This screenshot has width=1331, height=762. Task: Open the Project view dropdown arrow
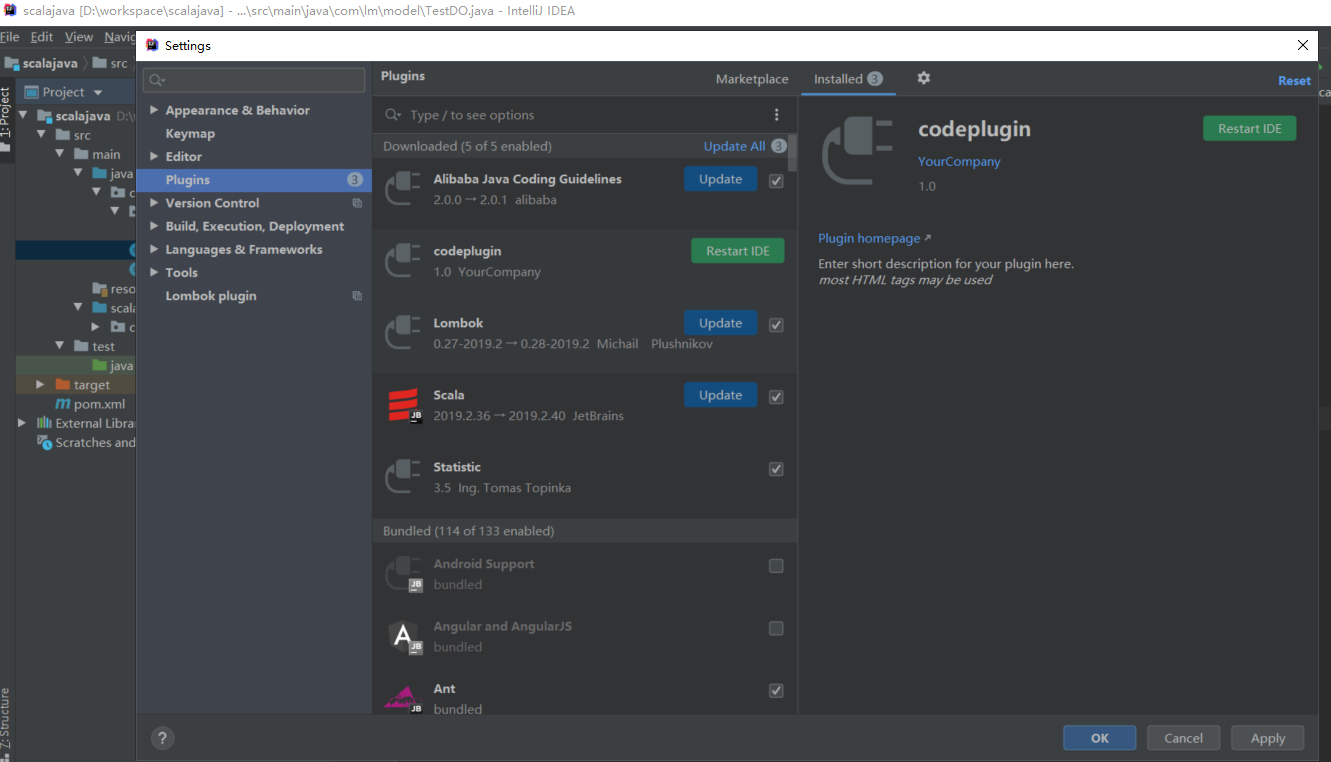[x=98, y=92]
